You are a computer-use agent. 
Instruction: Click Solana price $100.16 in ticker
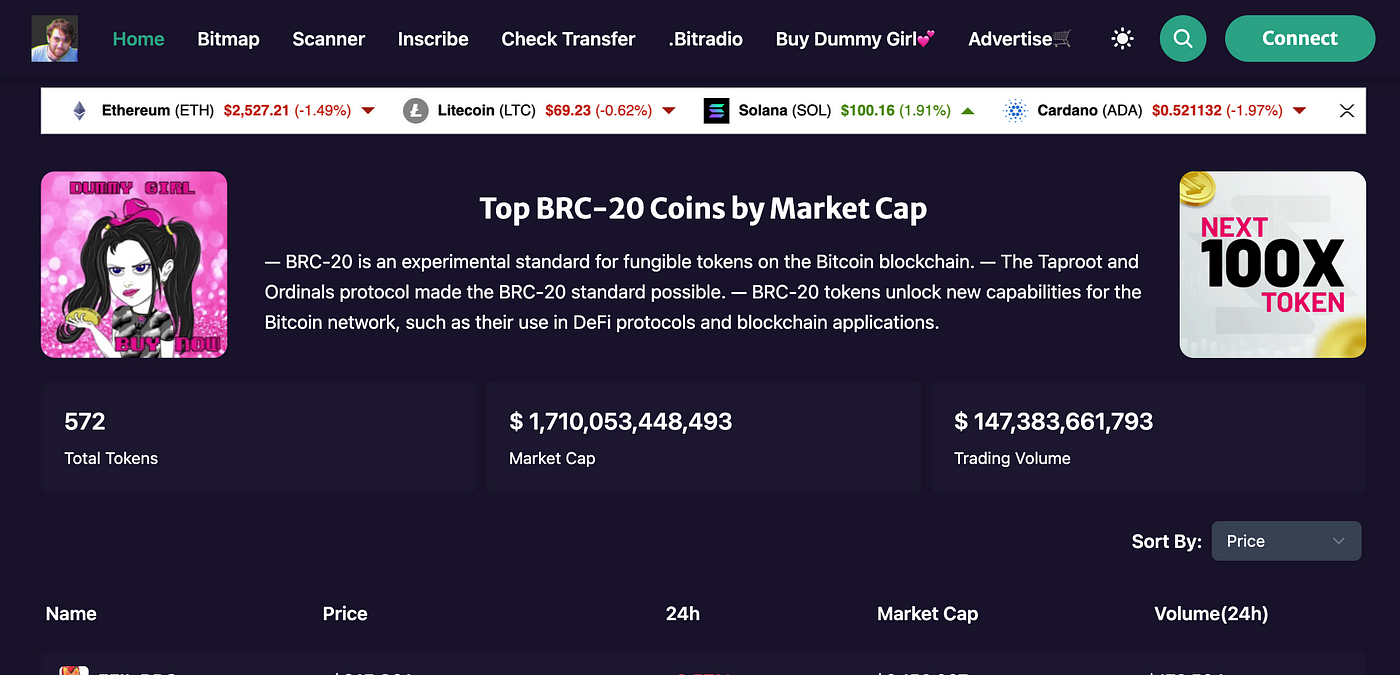pos(868,111)
